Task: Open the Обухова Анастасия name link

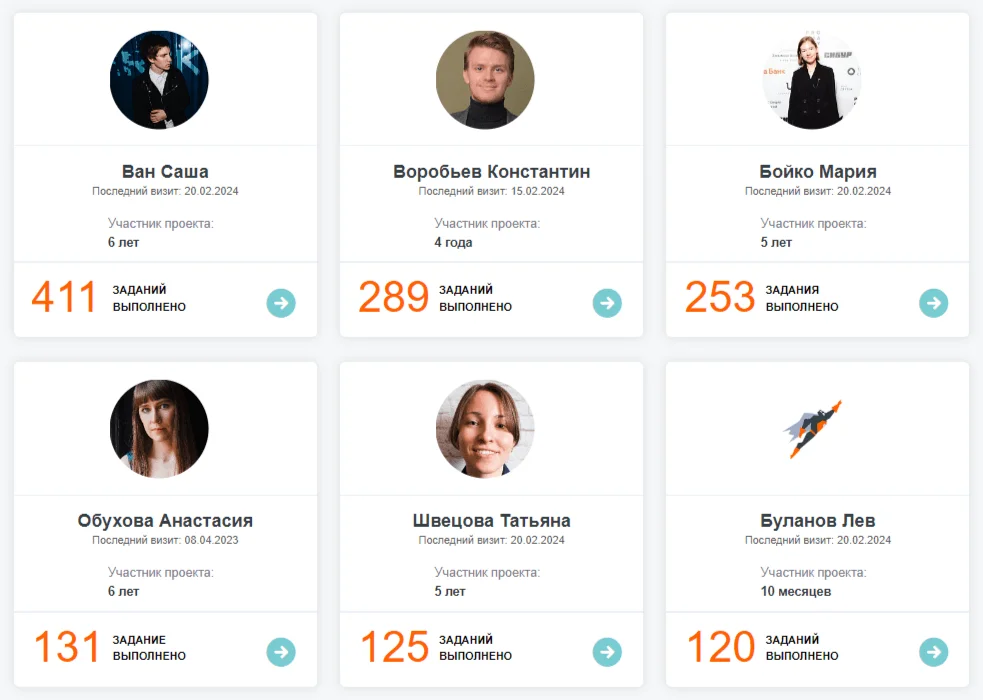Action: click(x=165, y=521)
